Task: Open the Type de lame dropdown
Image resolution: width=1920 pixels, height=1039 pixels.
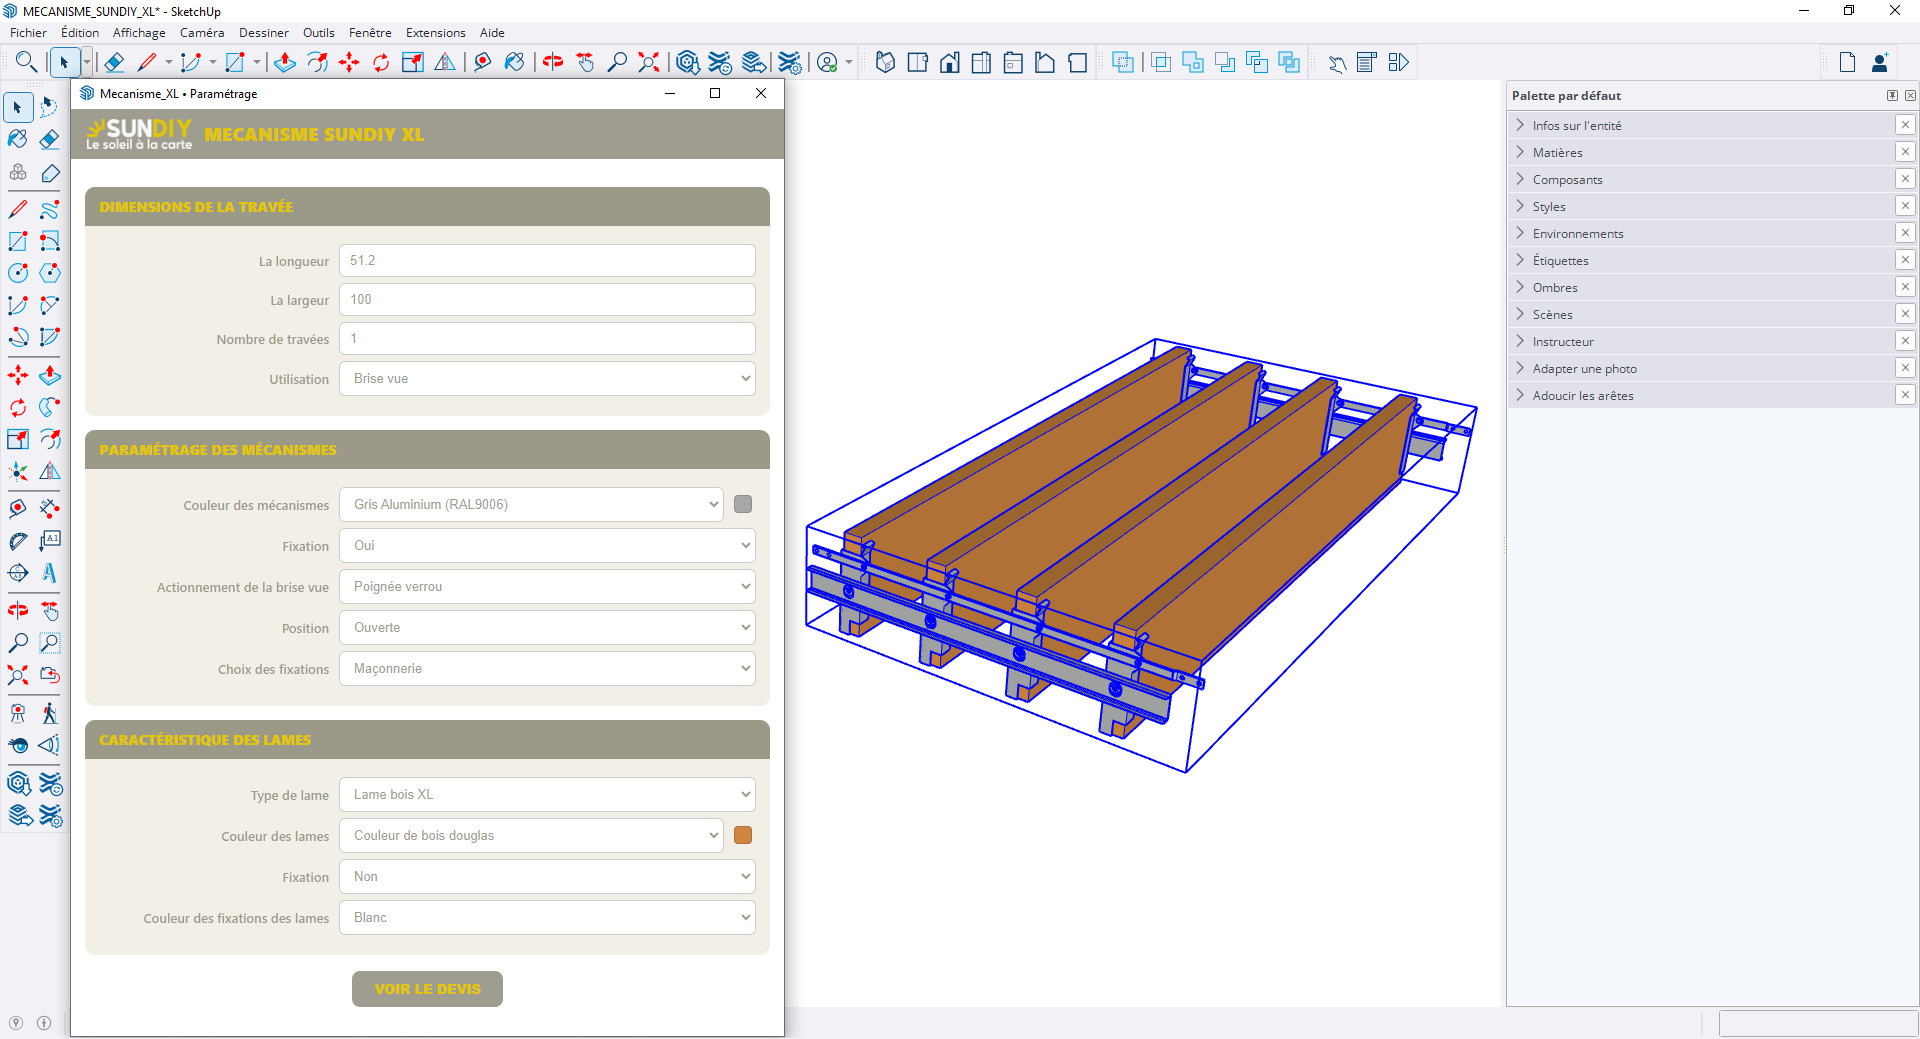Action: pyautogui.click(x=546, y=795)
